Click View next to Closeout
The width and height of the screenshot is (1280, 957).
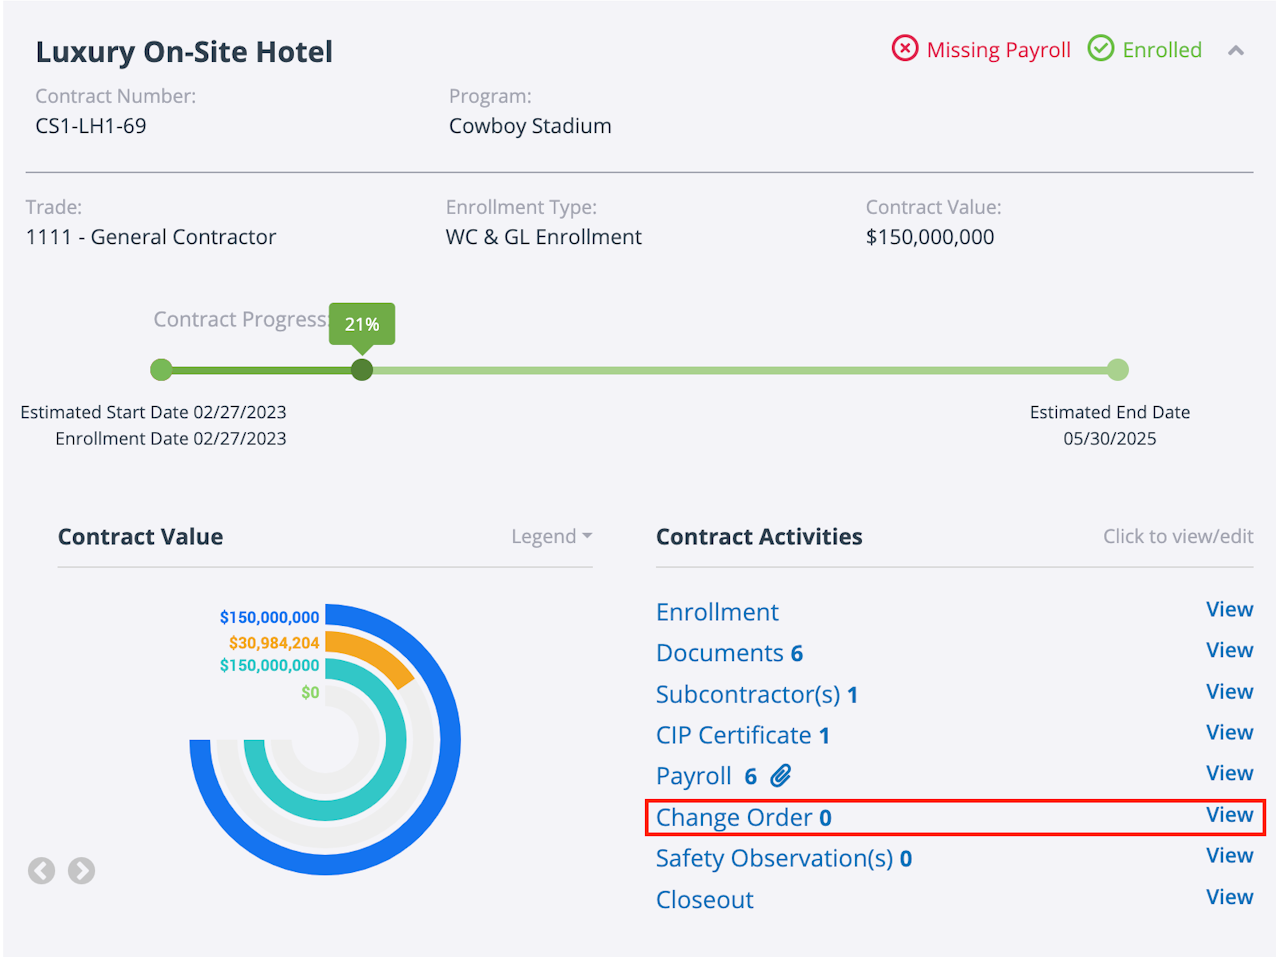(x=1229, y=897)
